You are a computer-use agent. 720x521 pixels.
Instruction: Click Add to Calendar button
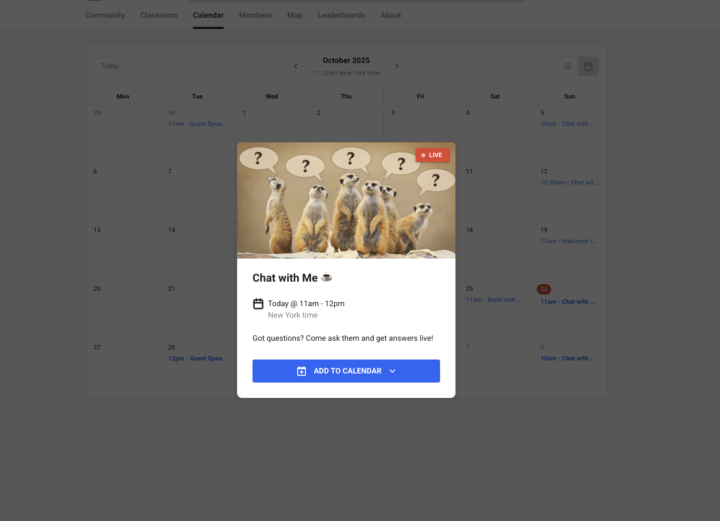pos(346,371)
